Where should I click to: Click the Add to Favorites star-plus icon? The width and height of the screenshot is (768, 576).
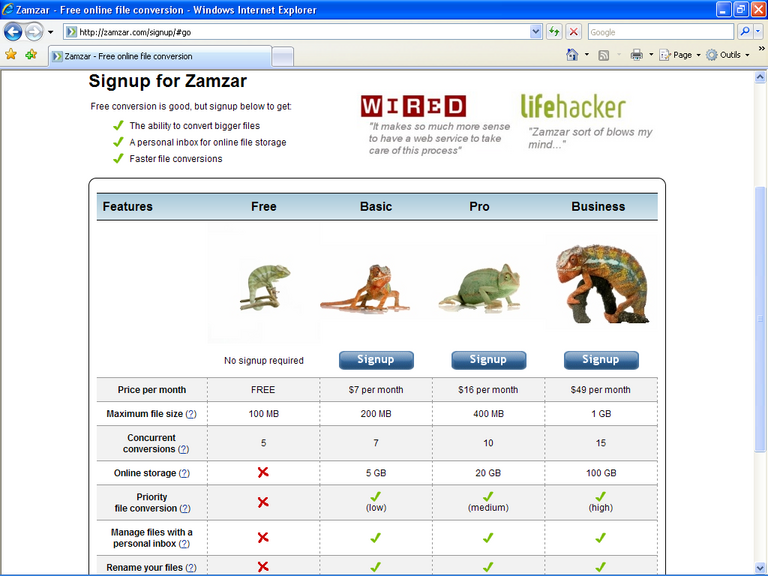[x=31, y=54]
